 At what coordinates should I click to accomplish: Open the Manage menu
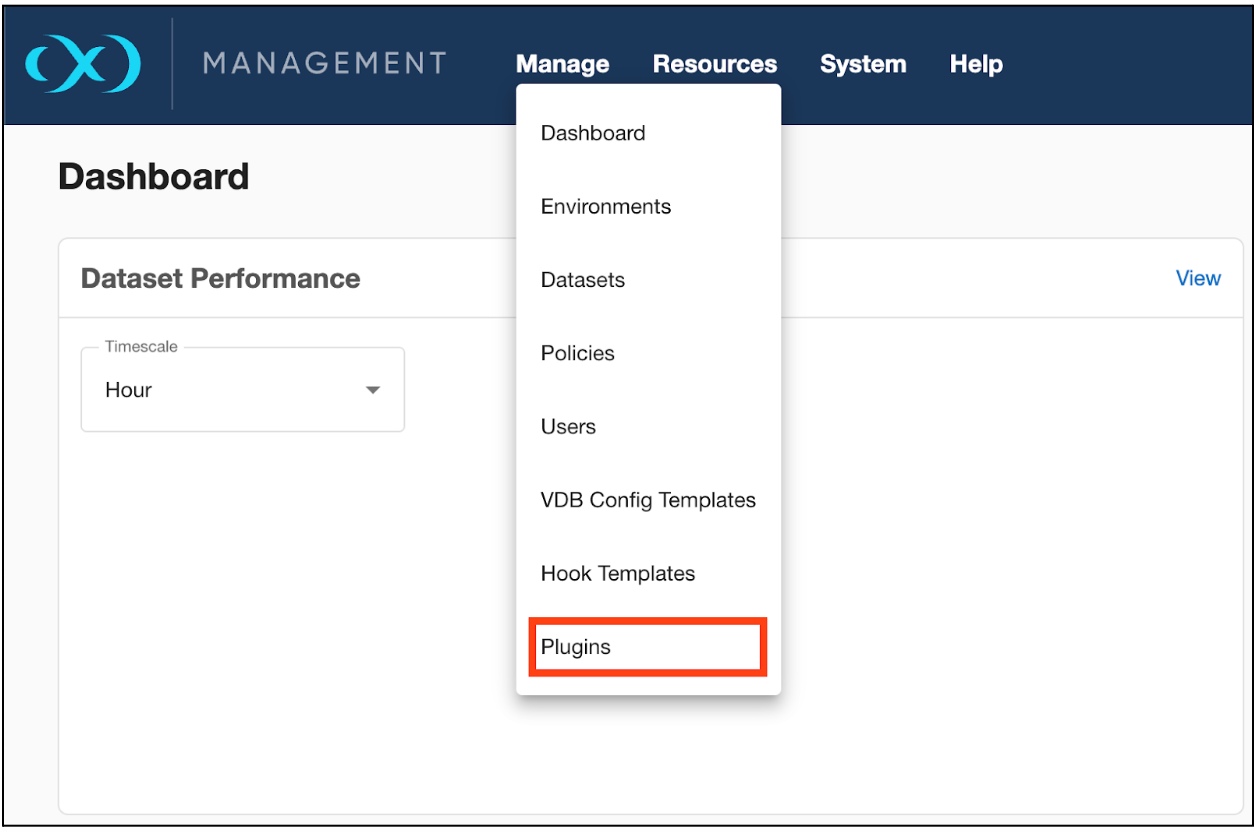tap(562, 63)
